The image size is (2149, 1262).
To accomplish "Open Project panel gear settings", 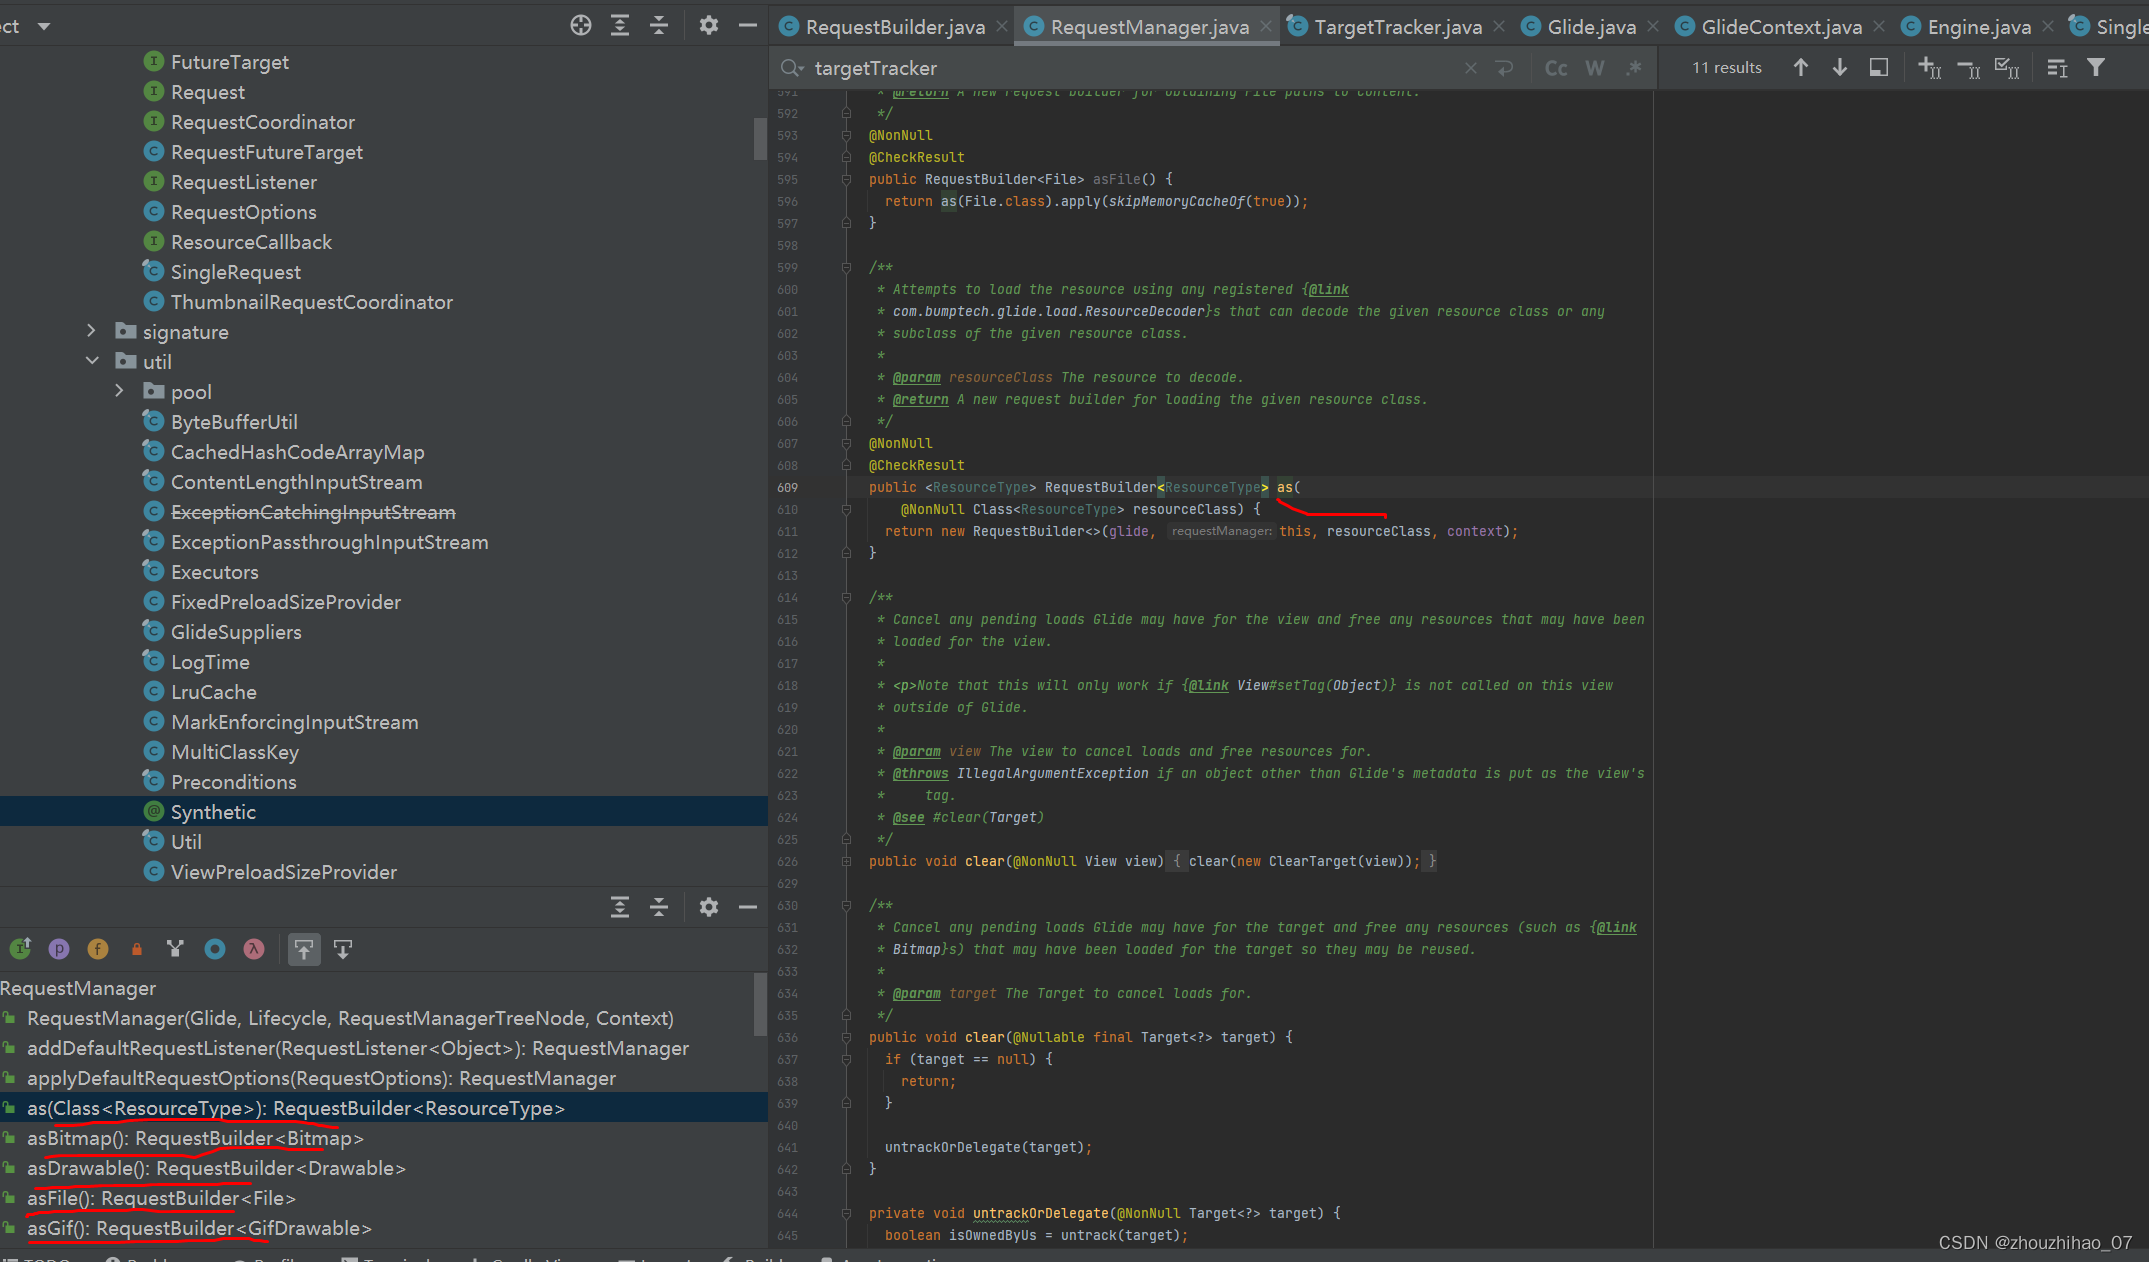I will [x=708, y=25].
